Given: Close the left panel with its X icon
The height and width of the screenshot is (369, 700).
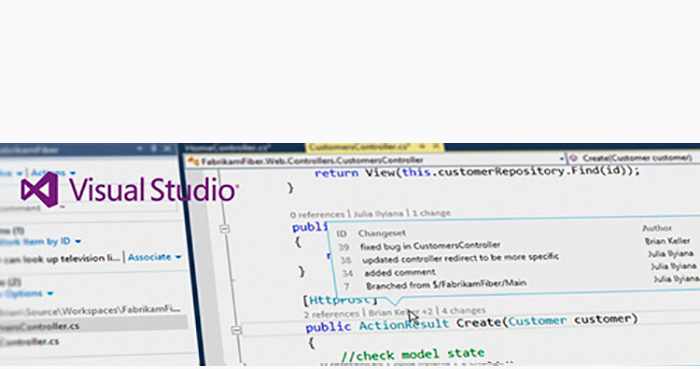Looking at the screenshot, I should [167, 148].
